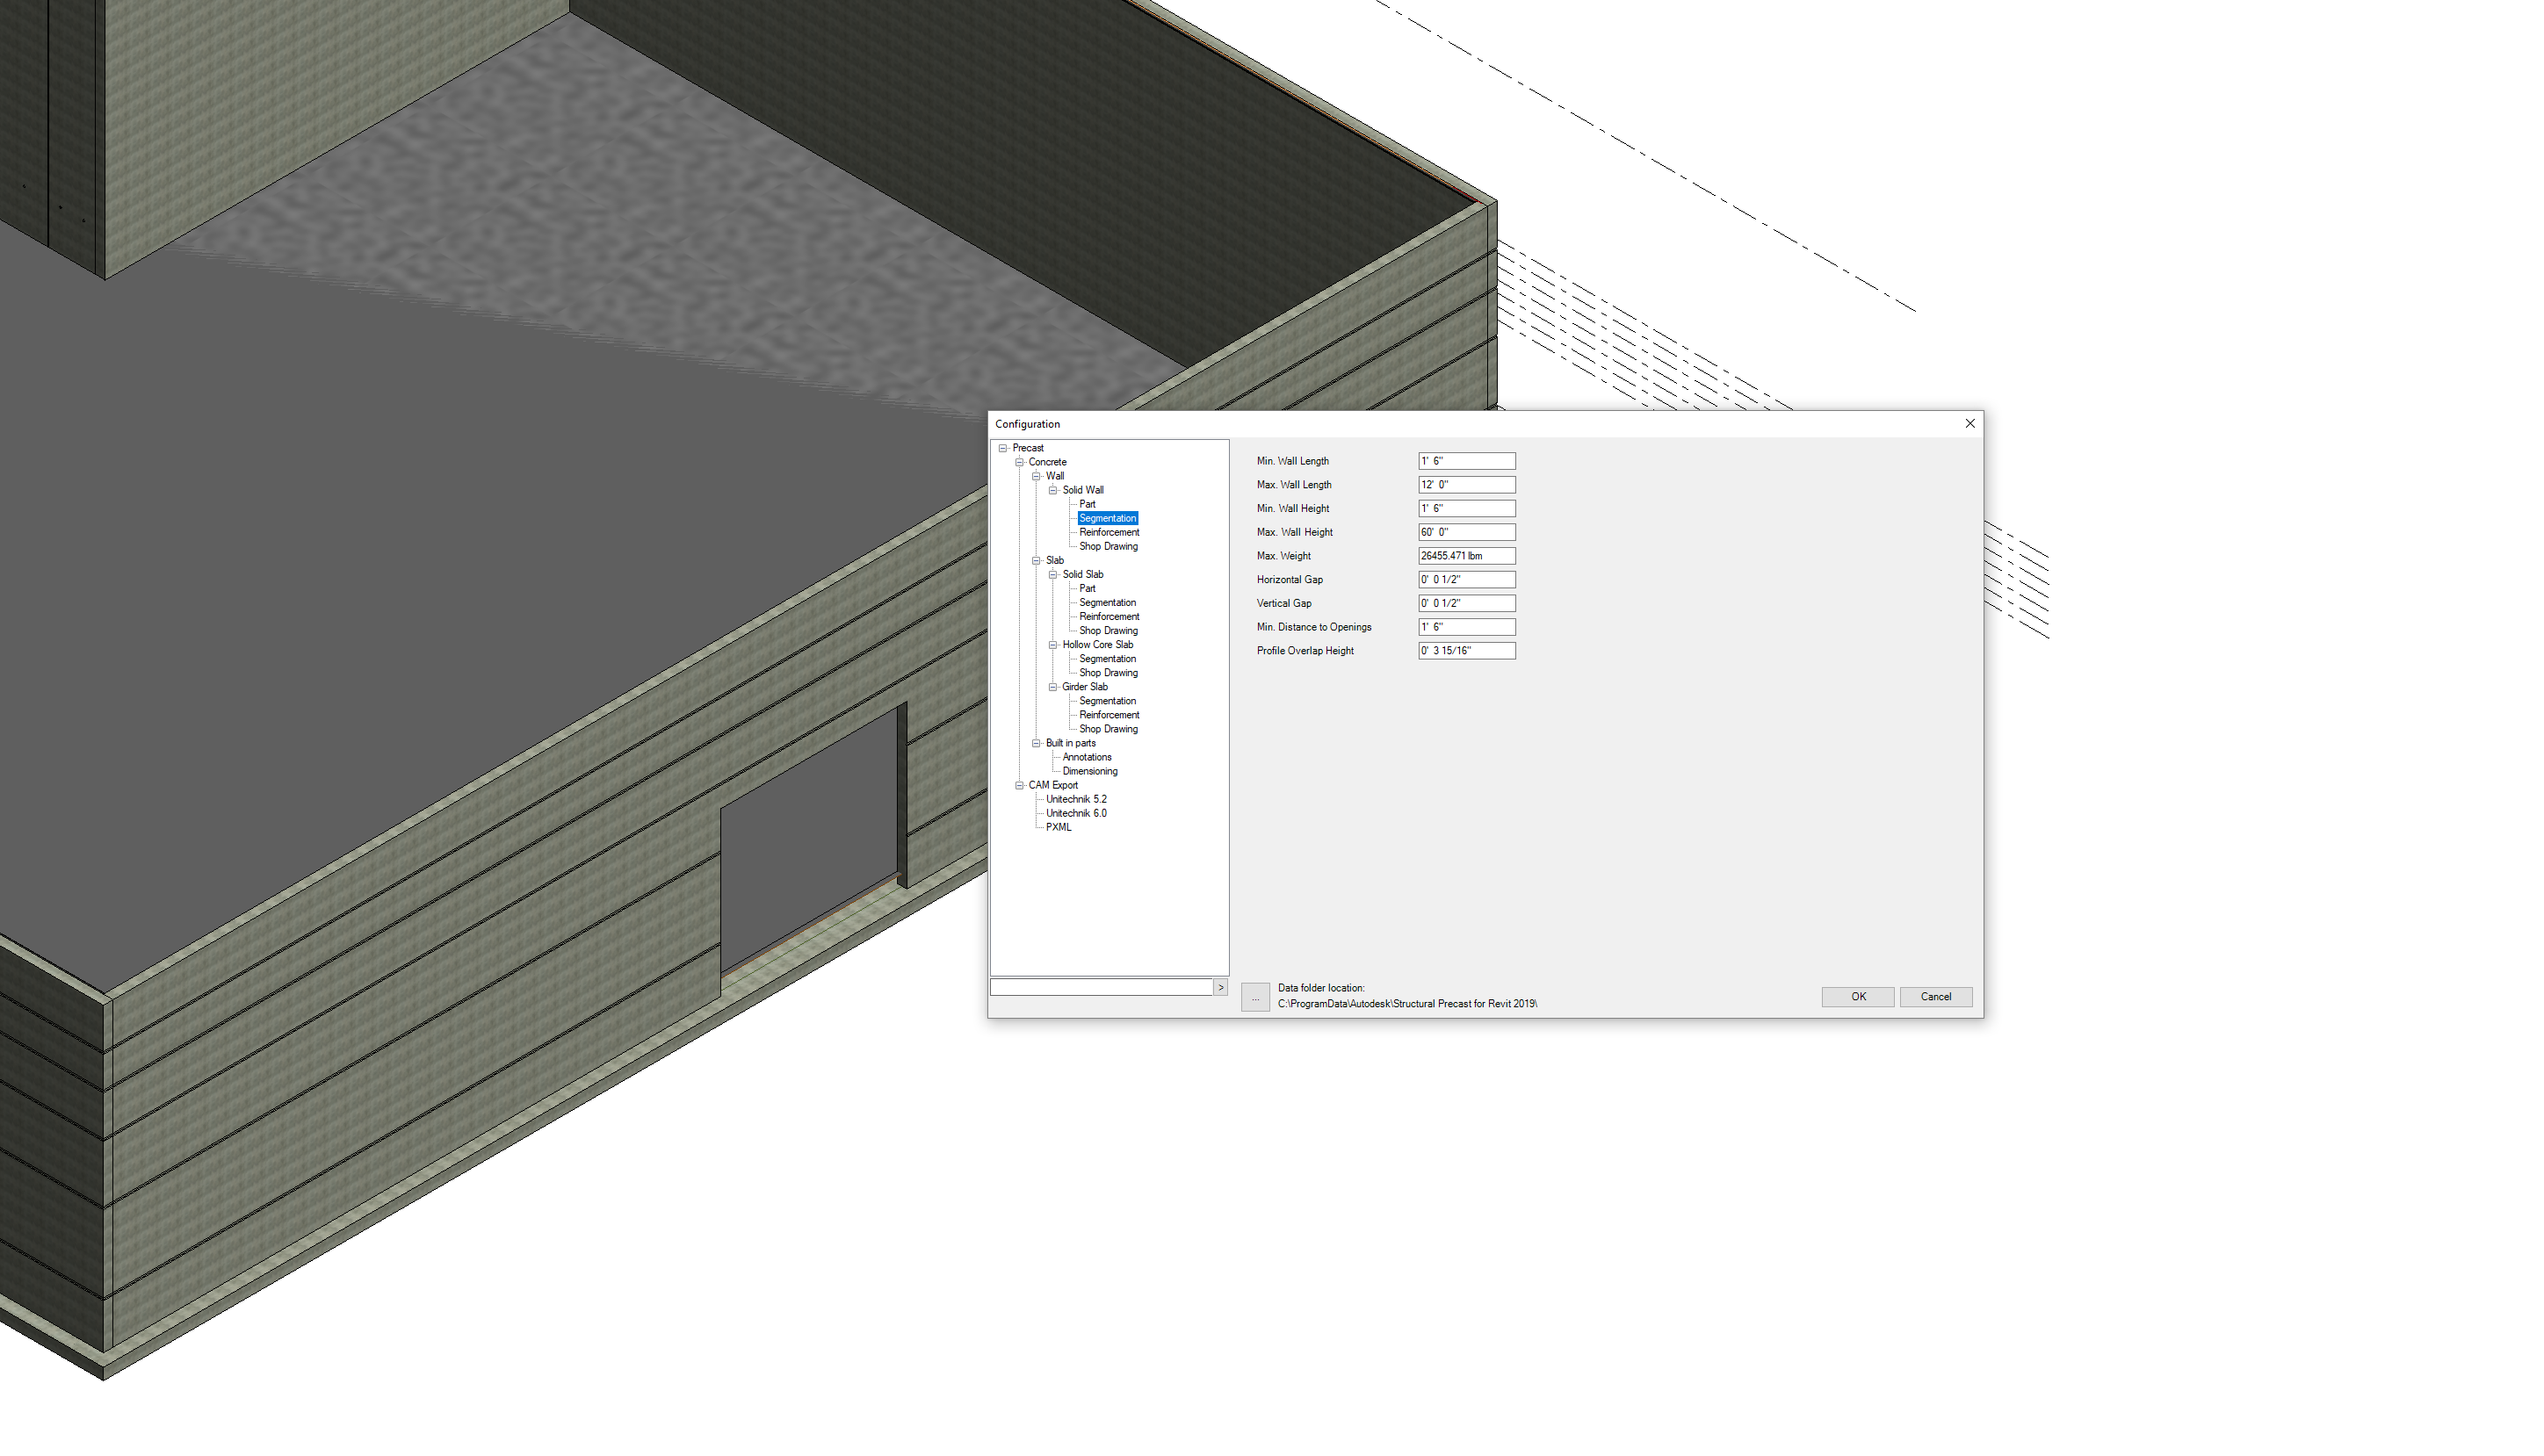Open the Unitechnik 5.2 settings
Image resolution: width=2544 pixels, height=1456 pixels.
[x=1076, y=799]
